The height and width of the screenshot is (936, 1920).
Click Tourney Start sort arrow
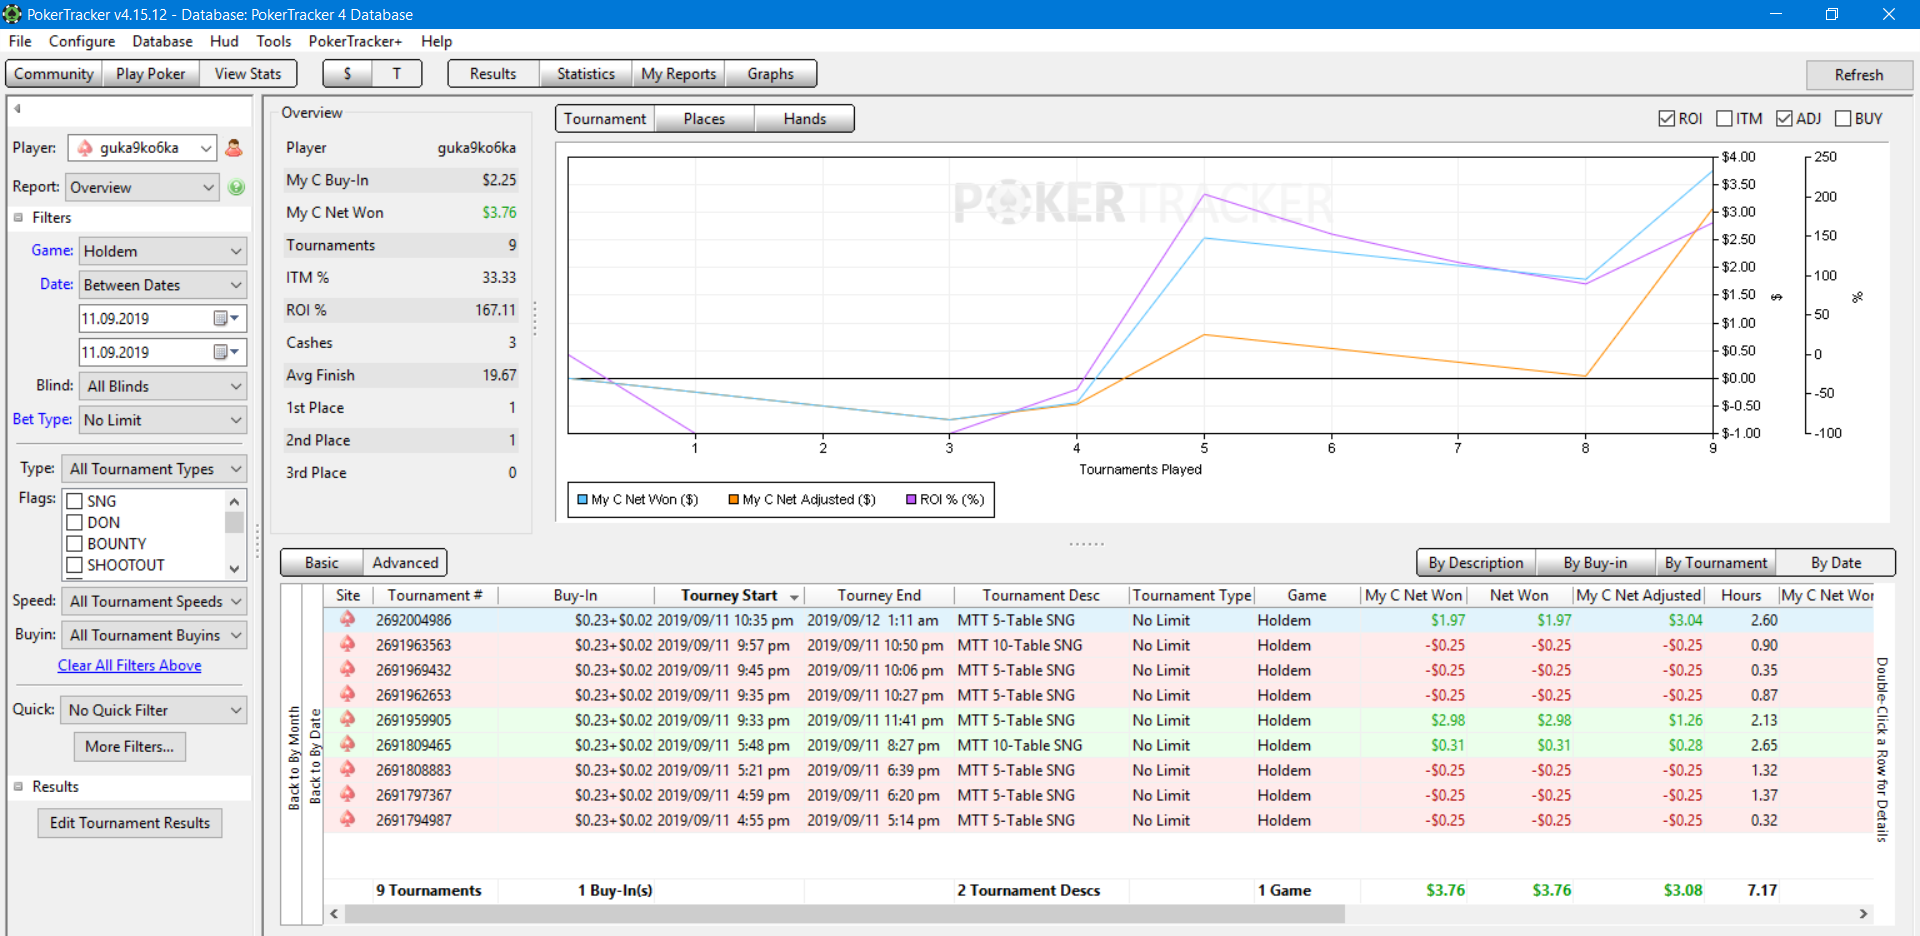coord(794,597)
